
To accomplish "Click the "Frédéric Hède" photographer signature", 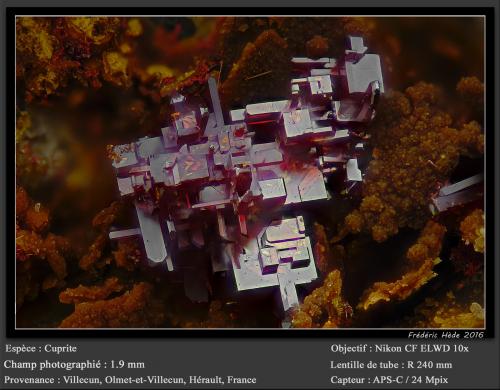I will point(434,335).
